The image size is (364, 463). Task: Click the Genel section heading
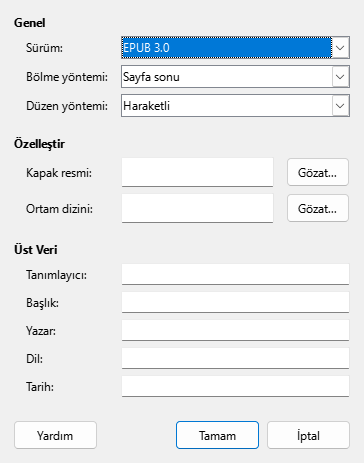pyautogui.click(x=30, y=23)
